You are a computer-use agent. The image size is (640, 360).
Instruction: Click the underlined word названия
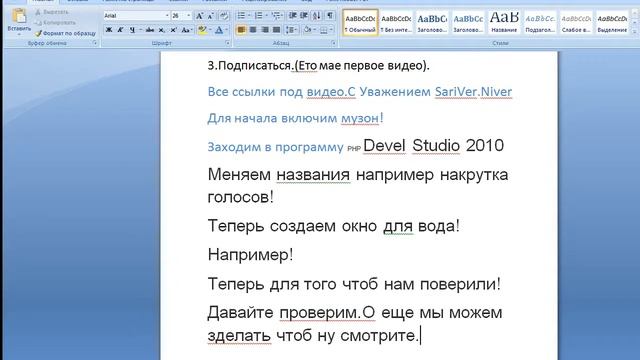[313, 175]
